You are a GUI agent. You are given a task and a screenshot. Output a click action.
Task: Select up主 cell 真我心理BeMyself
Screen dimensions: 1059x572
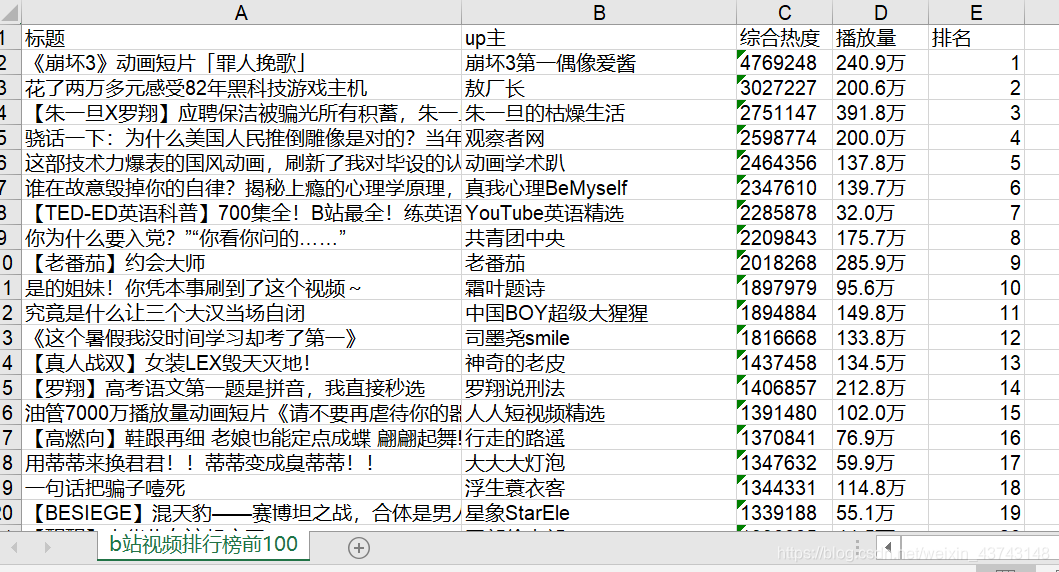click(599, 188)
